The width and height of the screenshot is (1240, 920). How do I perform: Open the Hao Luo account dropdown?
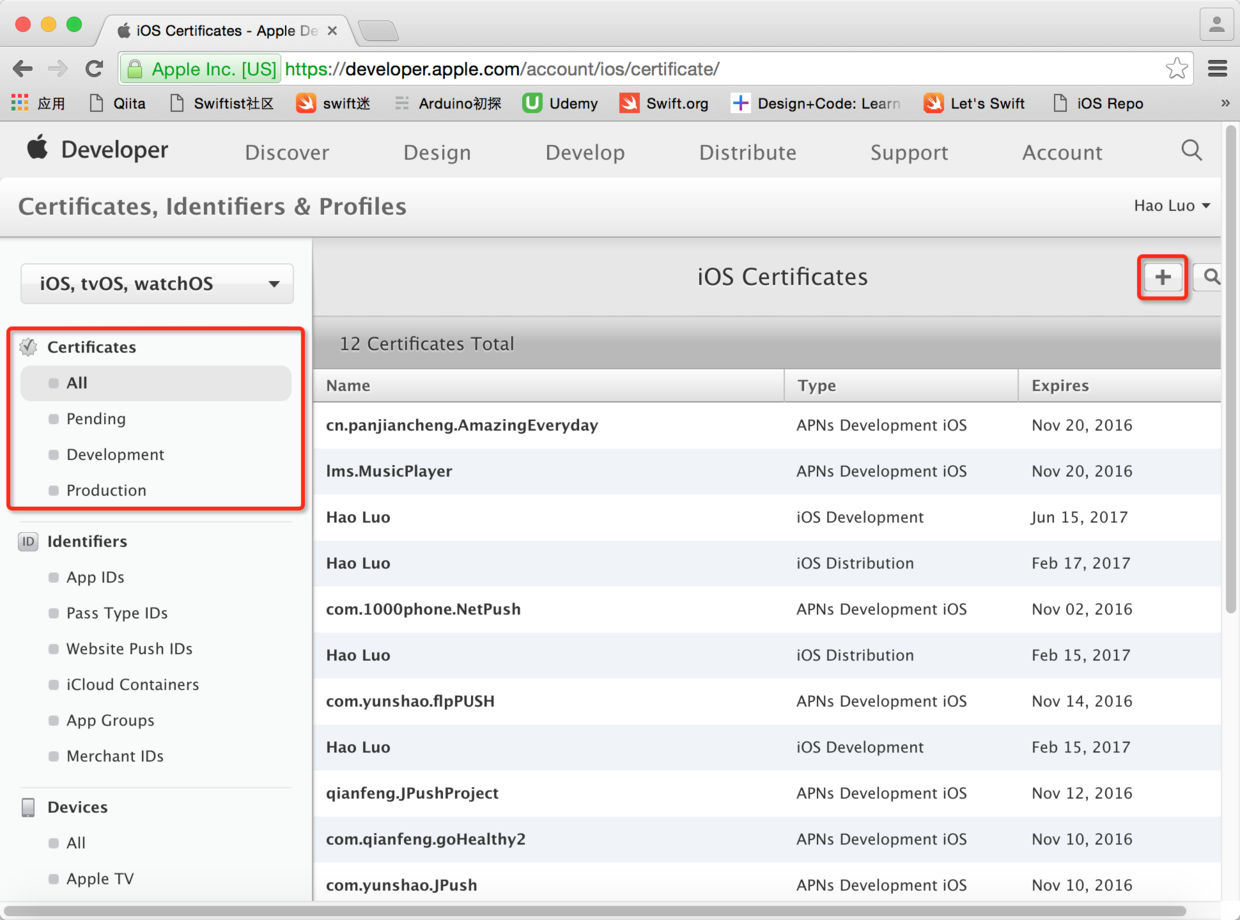coord(1172,206)
